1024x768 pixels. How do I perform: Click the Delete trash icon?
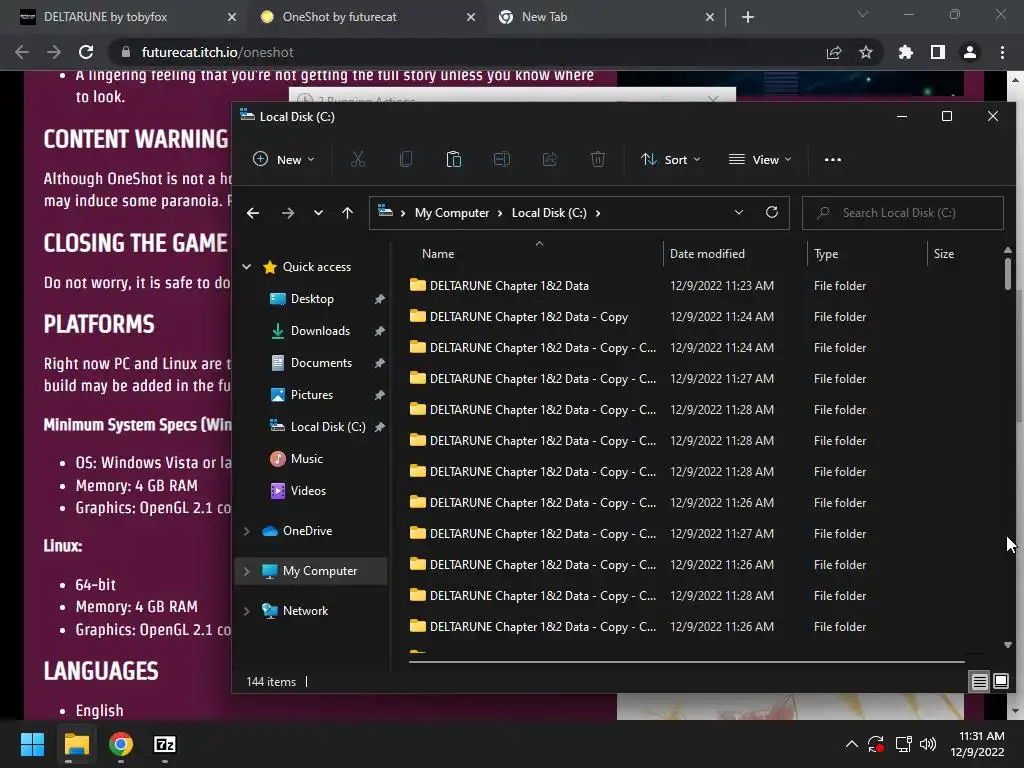click(598, 159)
